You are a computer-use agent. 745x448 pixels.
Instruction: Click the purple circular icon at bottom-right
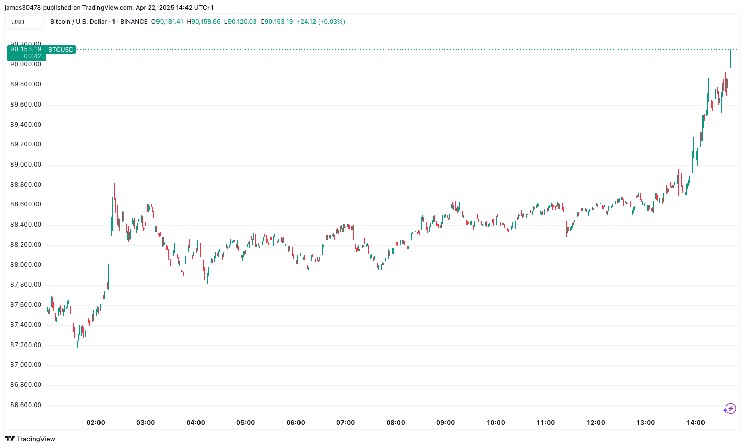click(x=729, y=407)
